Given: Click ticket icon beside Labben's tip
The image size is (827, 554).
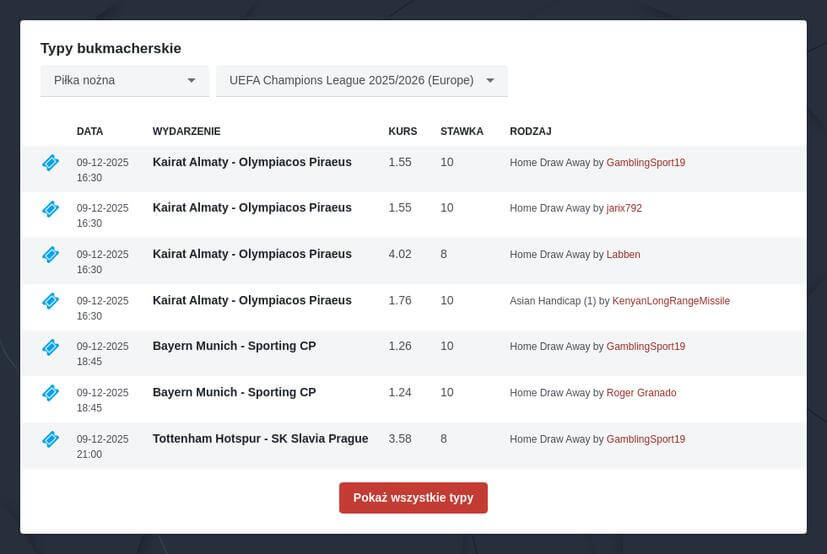Looking at the screenshot, I should (50, 255).
